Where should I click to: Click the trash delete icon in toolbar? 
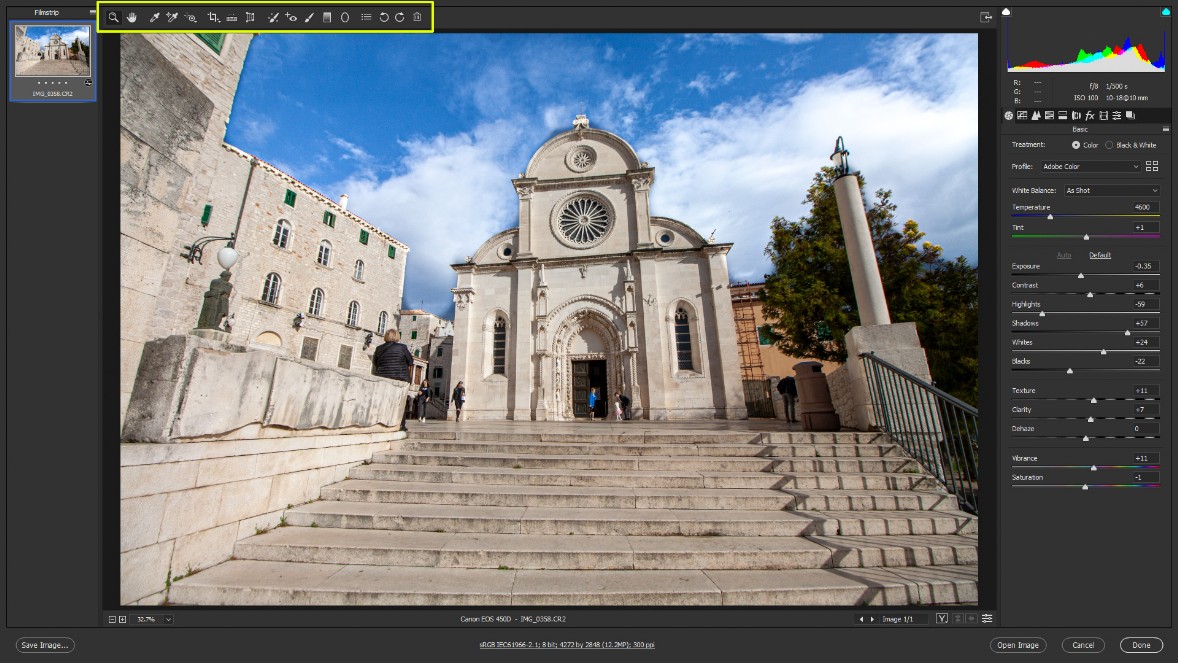(x=418, y=17)
